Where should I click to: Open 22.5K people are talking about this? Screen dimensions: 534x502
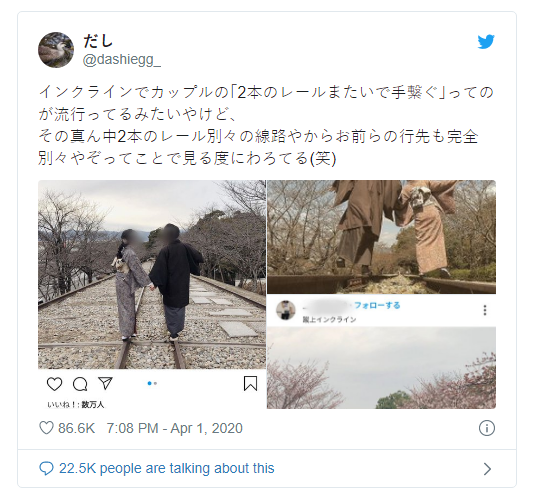coord(167,468)
